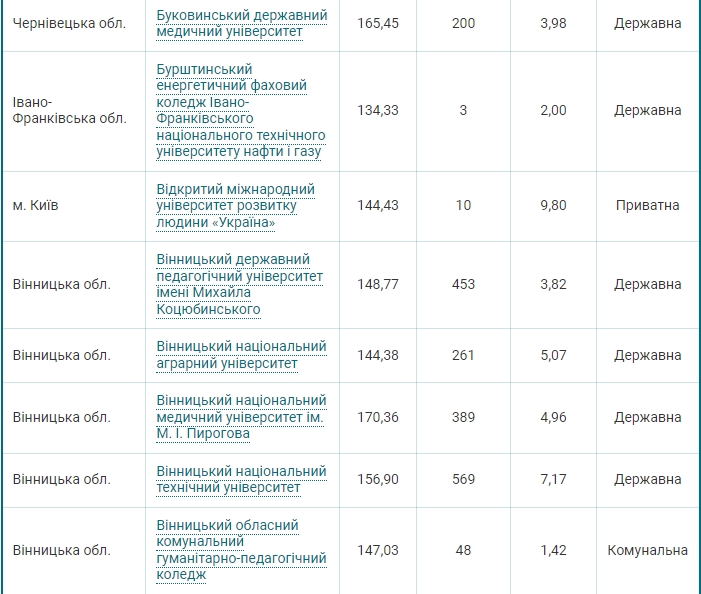Screen dimensions: 701x594
Task: Select the 9,80 value cell
Action: (553, 205)
